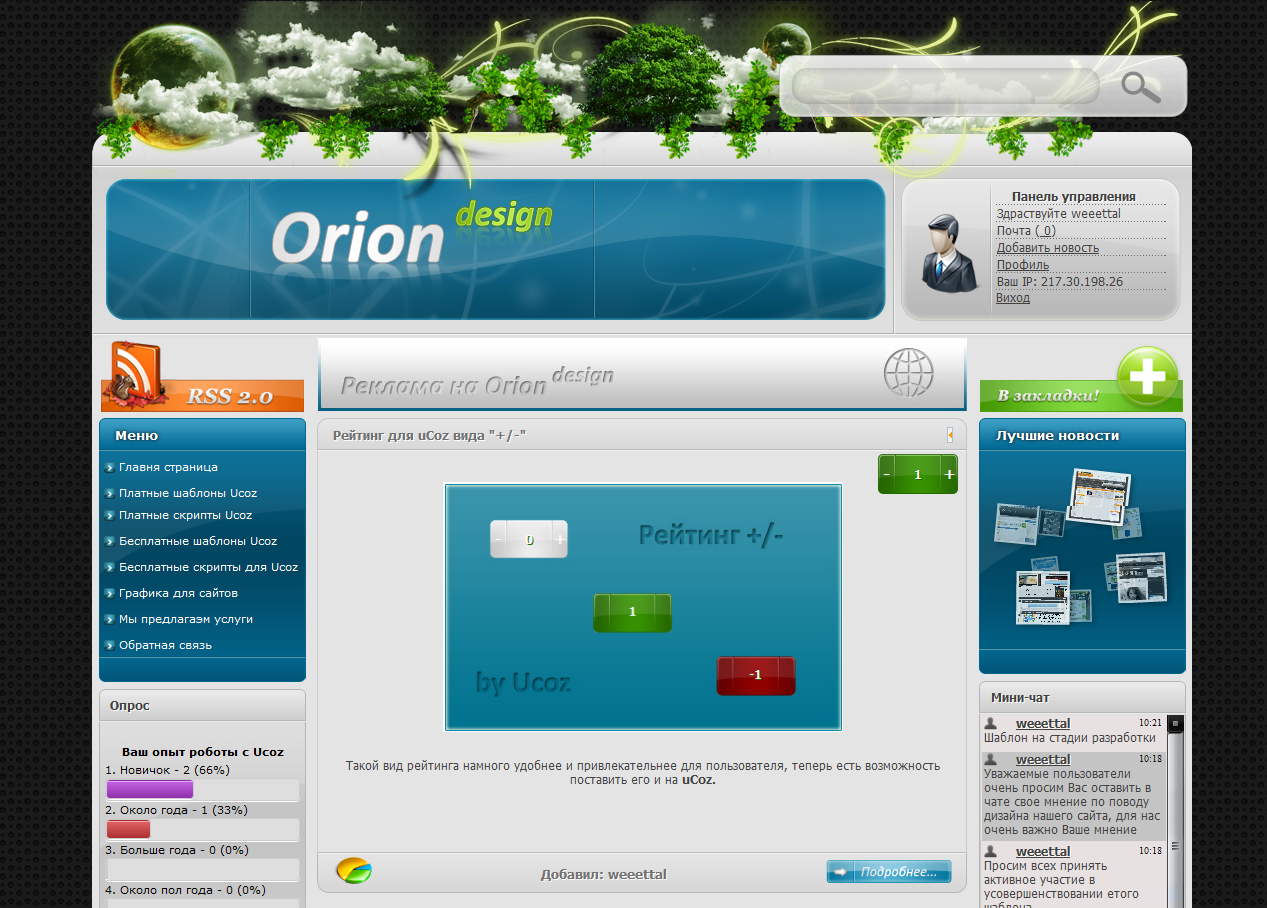1267x908 pixels.
Task: Click the purple Новичок poll result bar
Action: click(x=150, y=789)
